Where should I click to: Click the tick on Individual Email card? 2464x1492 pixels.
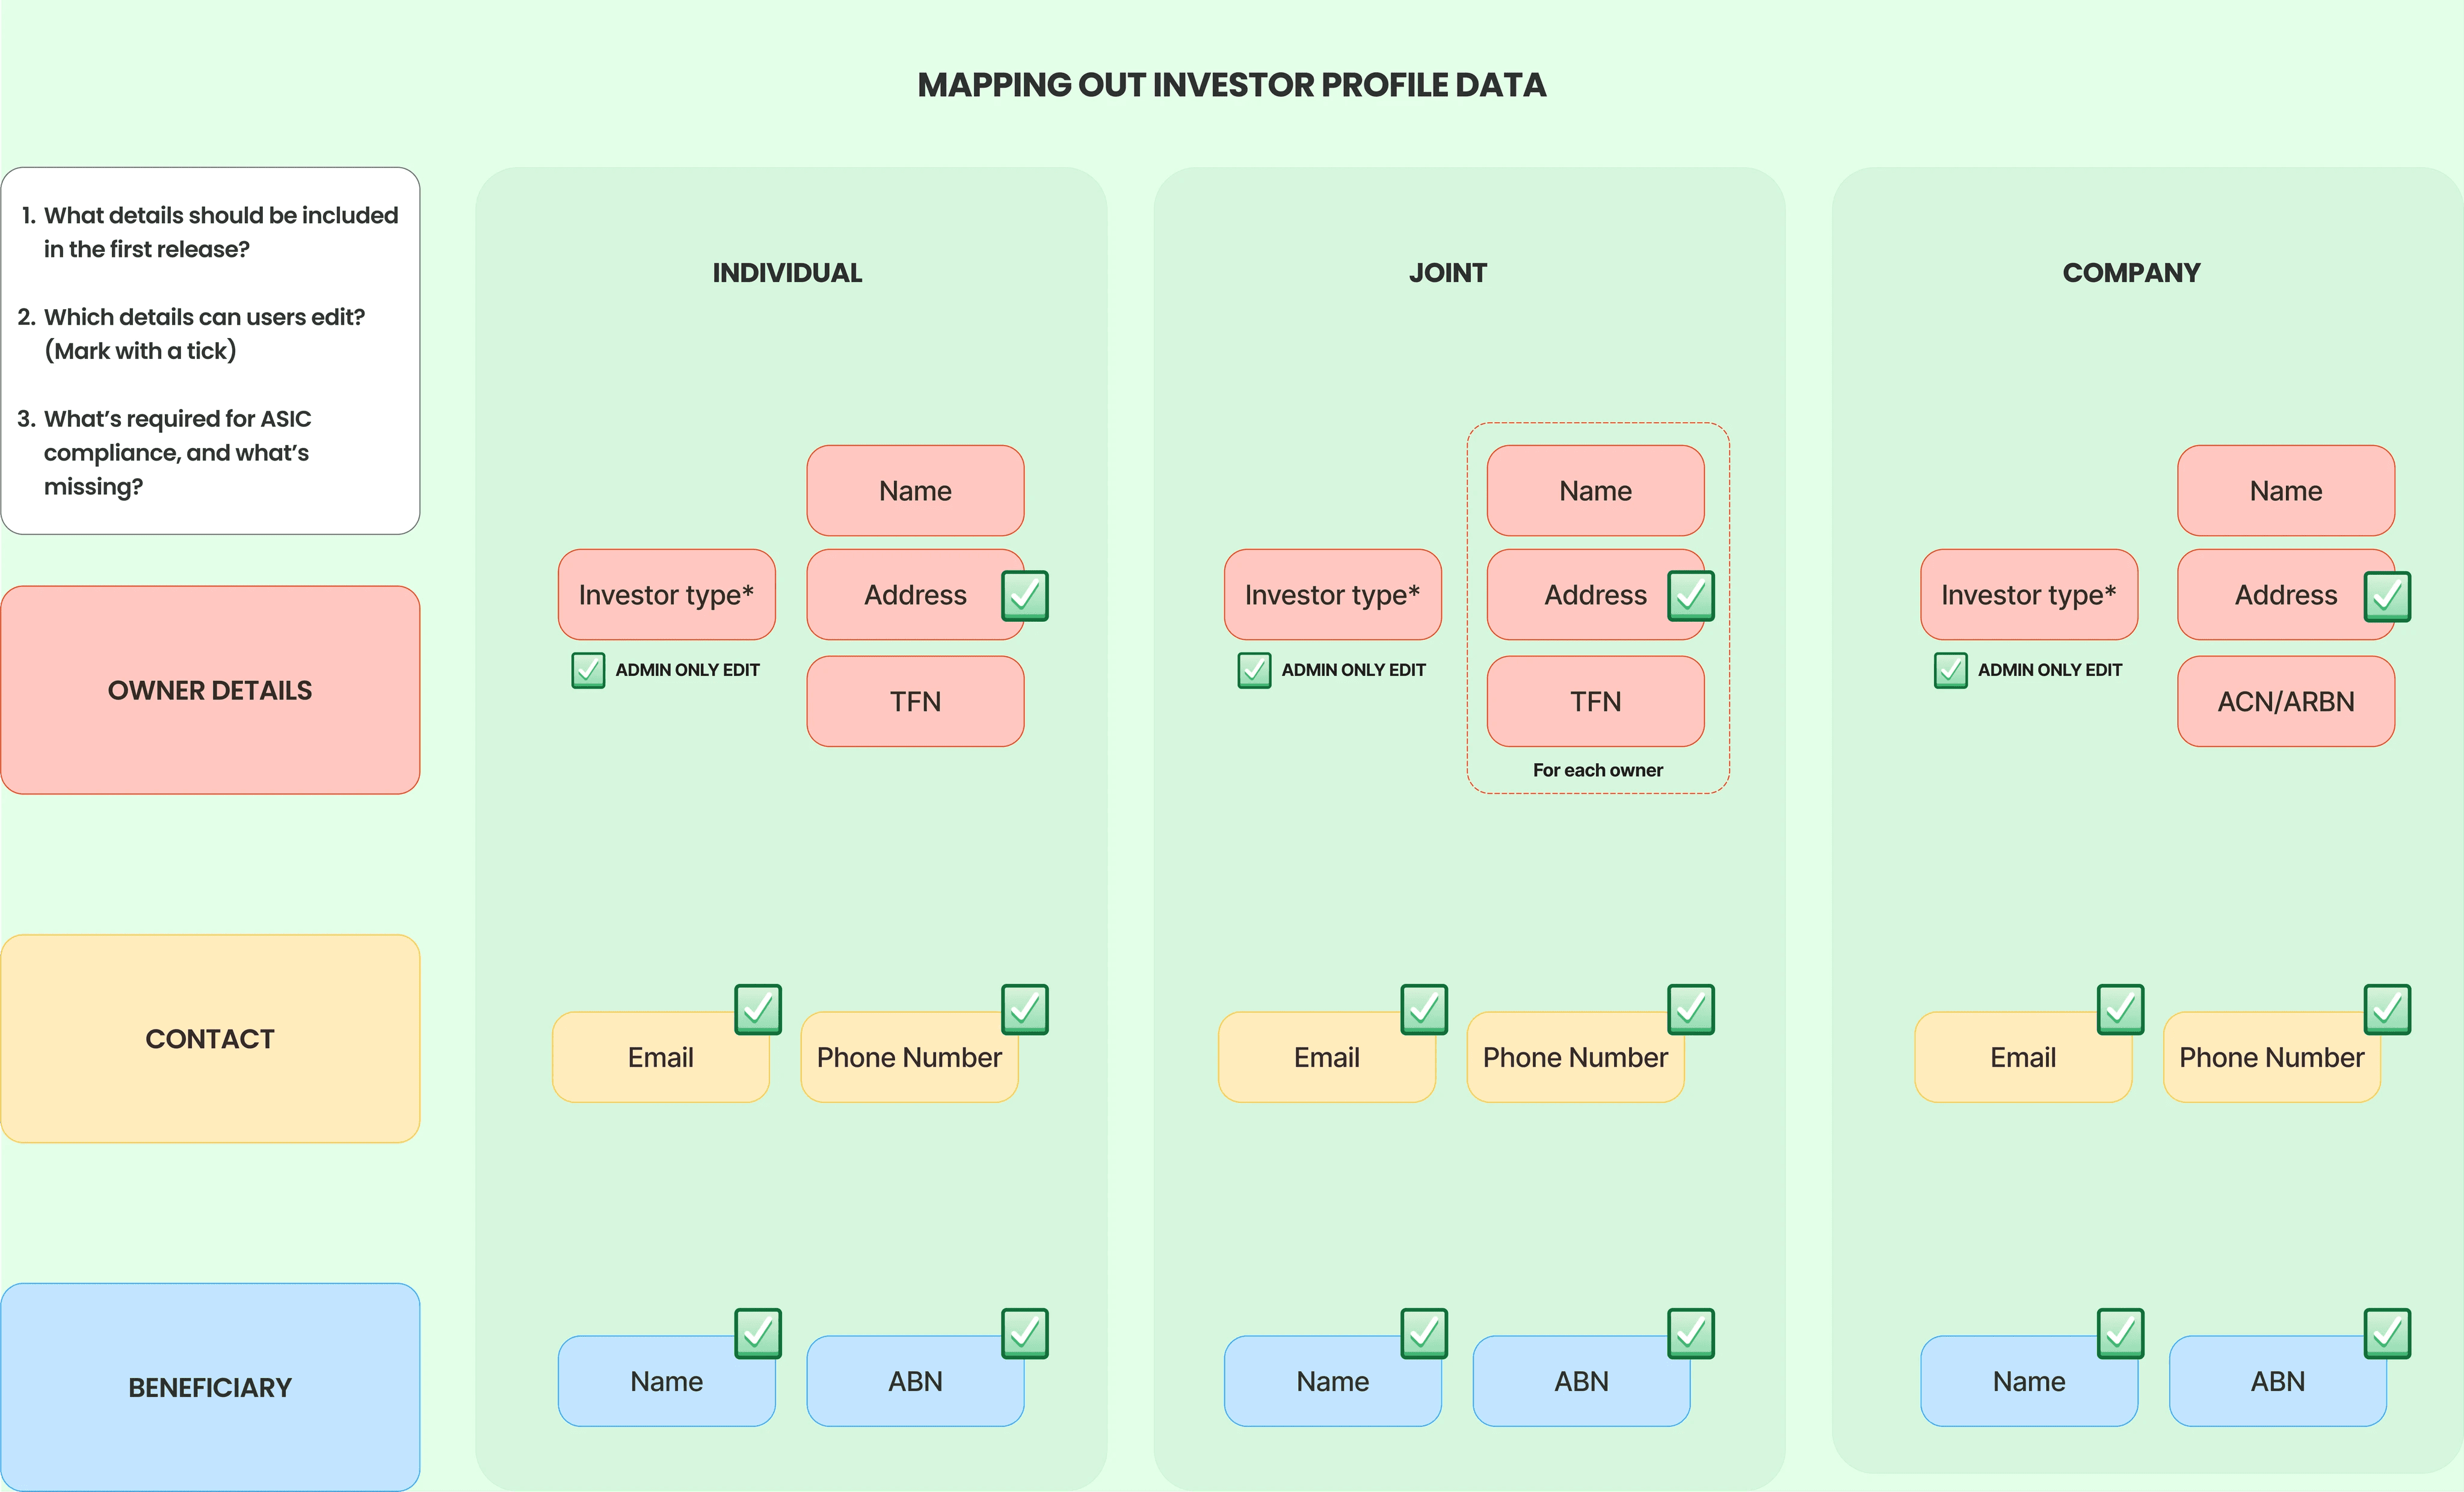click(758, 1009)
